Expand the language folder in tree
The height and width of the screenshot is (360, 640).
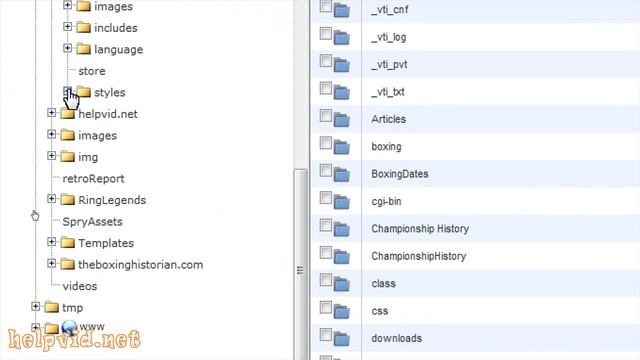pos(67,48)
